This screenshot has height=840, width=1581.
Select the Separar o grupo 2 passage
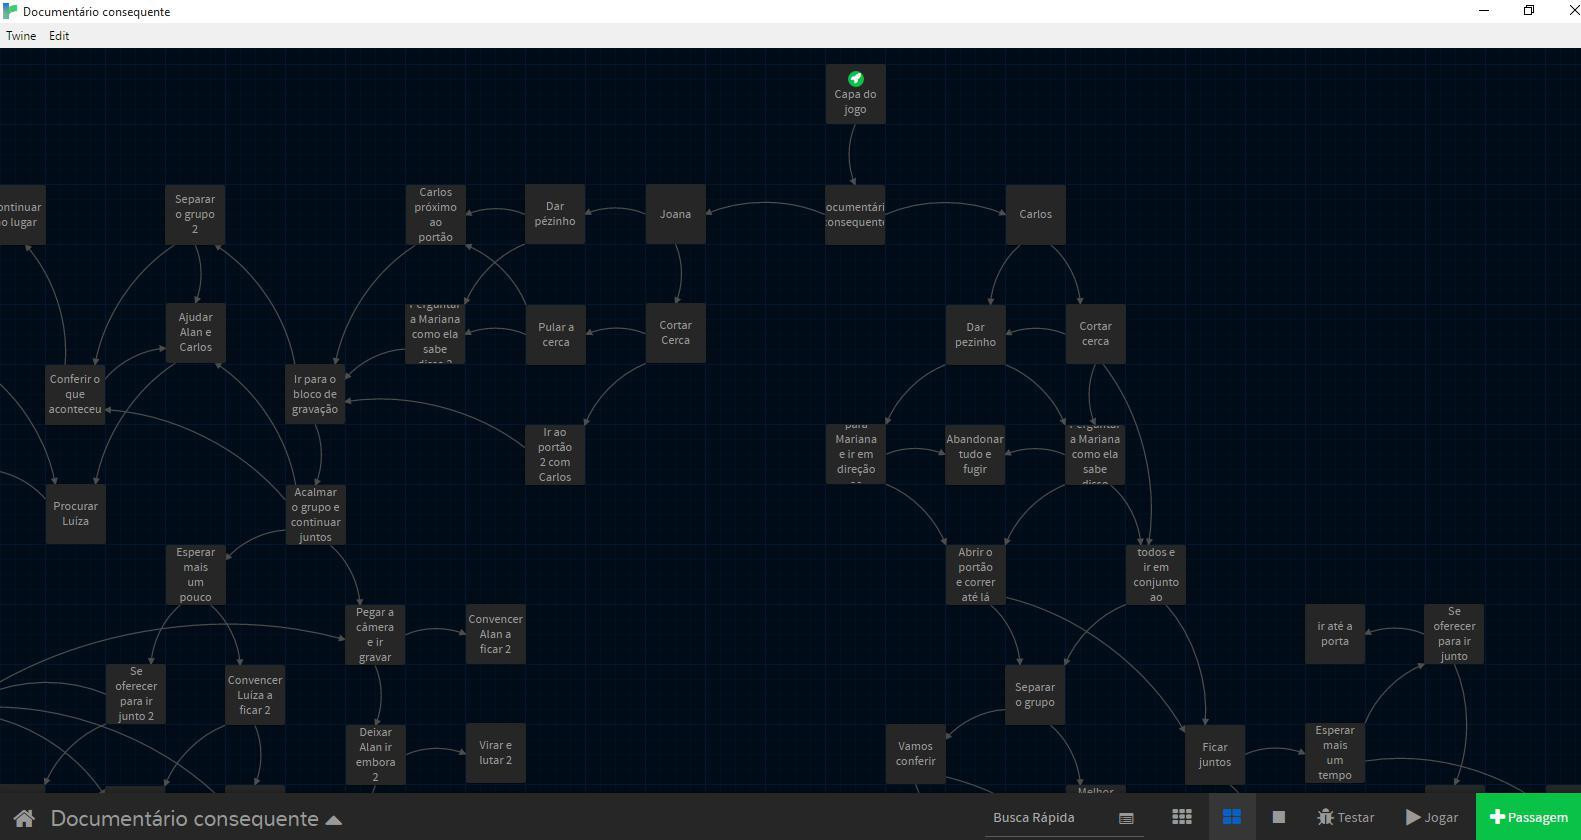[195, 214]
